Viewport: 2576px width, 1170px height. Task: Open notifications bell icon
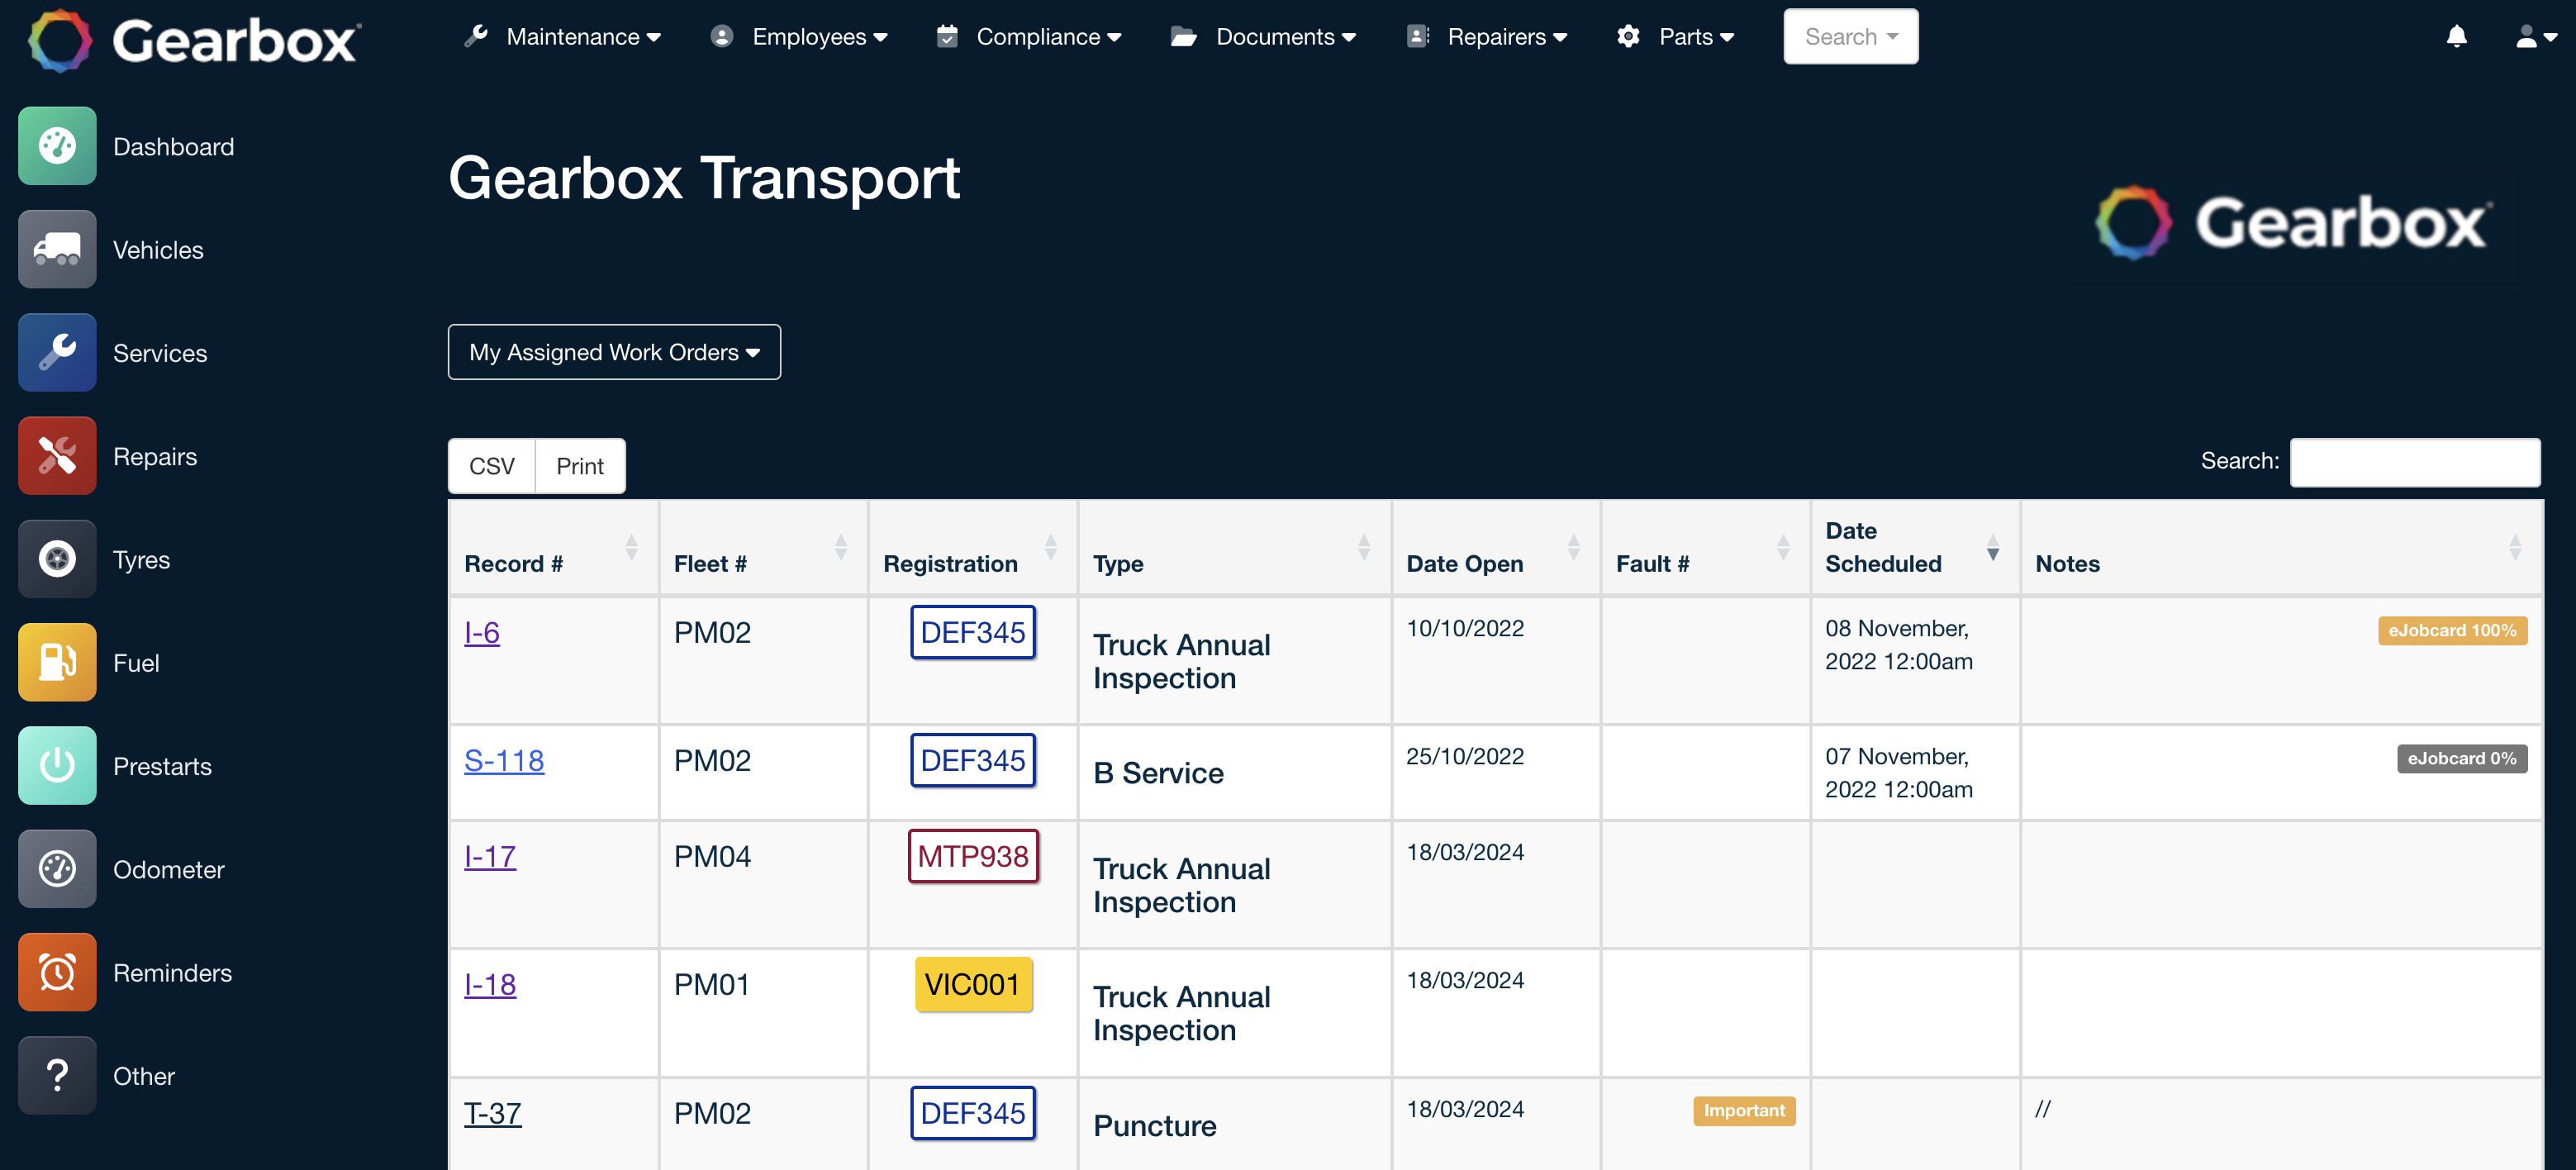[x=2456, y=37]
